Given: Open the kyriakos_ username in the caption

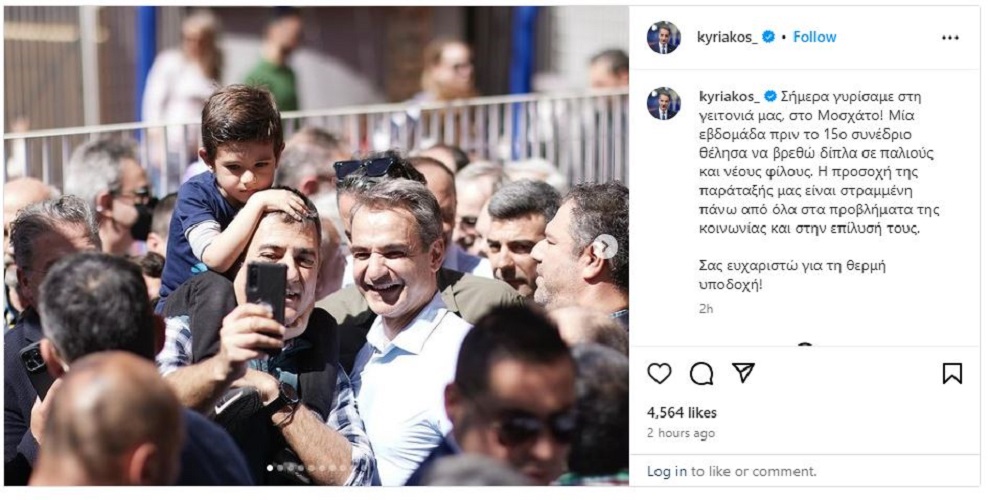Looking at the screenshot, I should 730,97.
